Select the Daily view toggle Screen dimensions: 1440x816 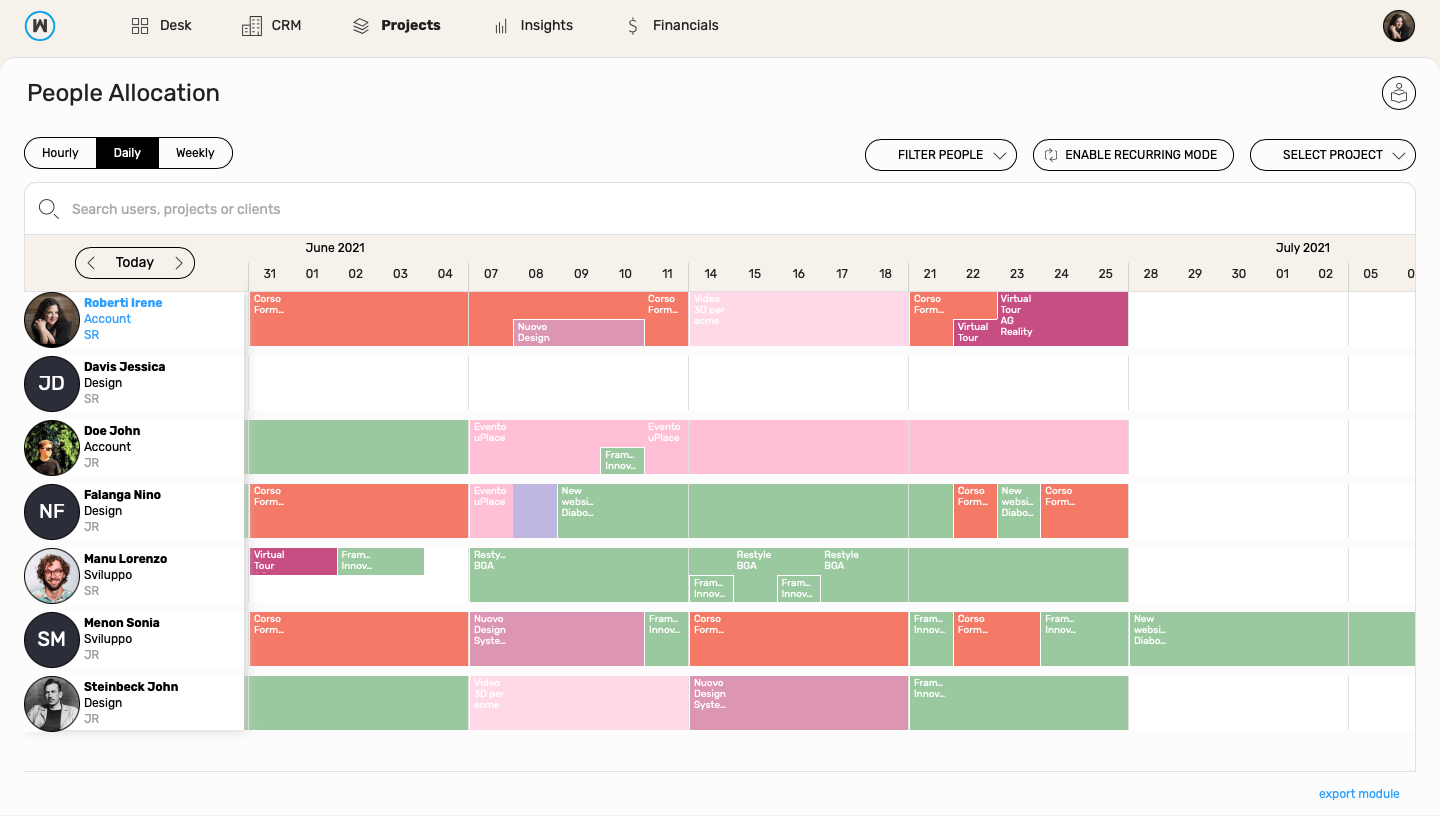point(127,153)
